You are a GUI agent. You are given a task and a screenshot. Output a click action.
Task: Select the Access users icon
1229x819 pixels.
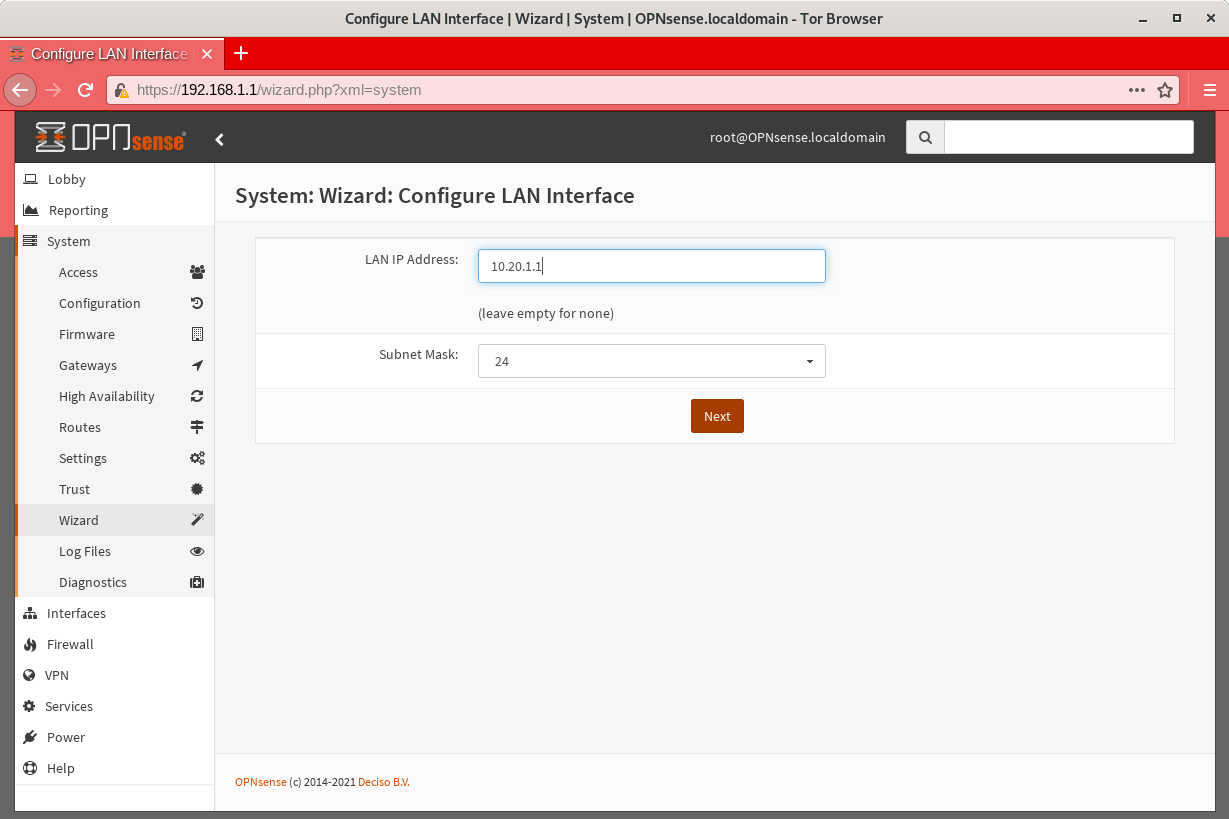pyautogui.click(x=197, y=272)
